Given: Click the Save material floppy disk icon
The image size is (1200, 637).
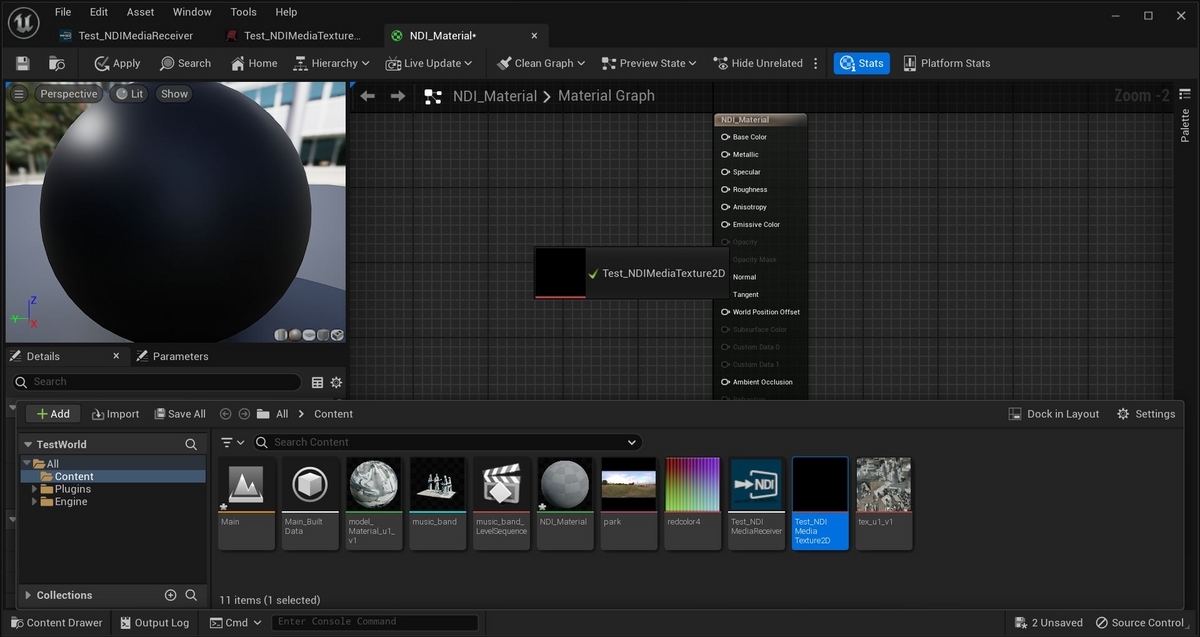Looking at the screenshot, I should click(22, 63).
